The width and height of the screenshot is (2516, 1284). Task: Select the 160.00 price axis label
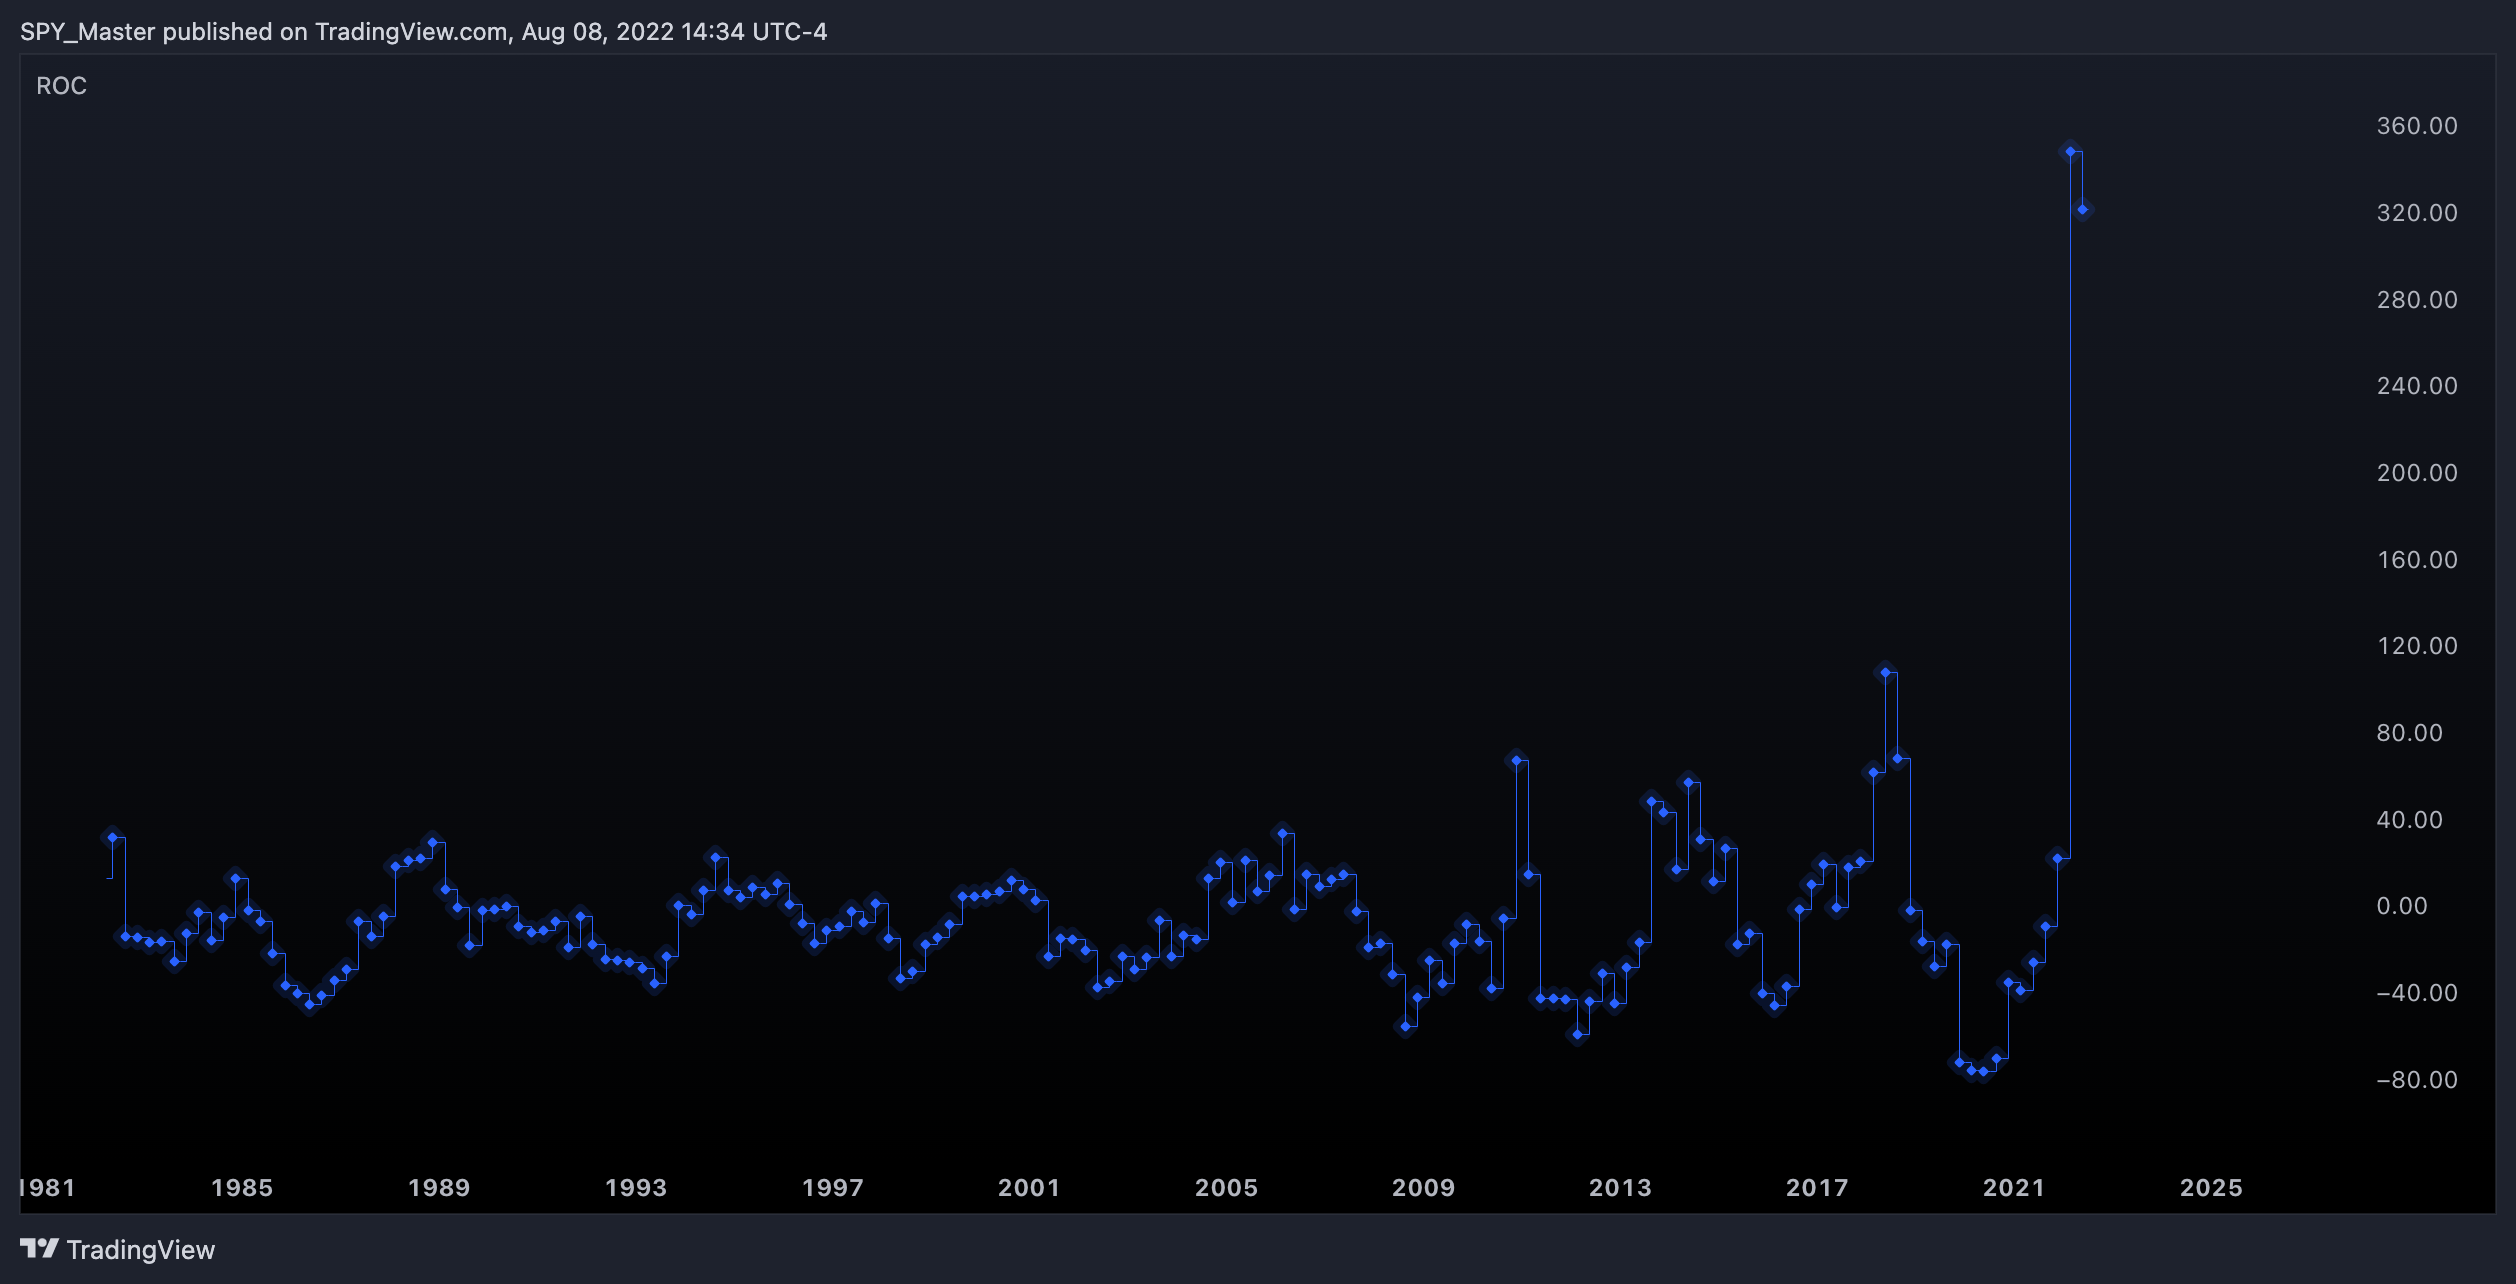tap(2417, 560)
